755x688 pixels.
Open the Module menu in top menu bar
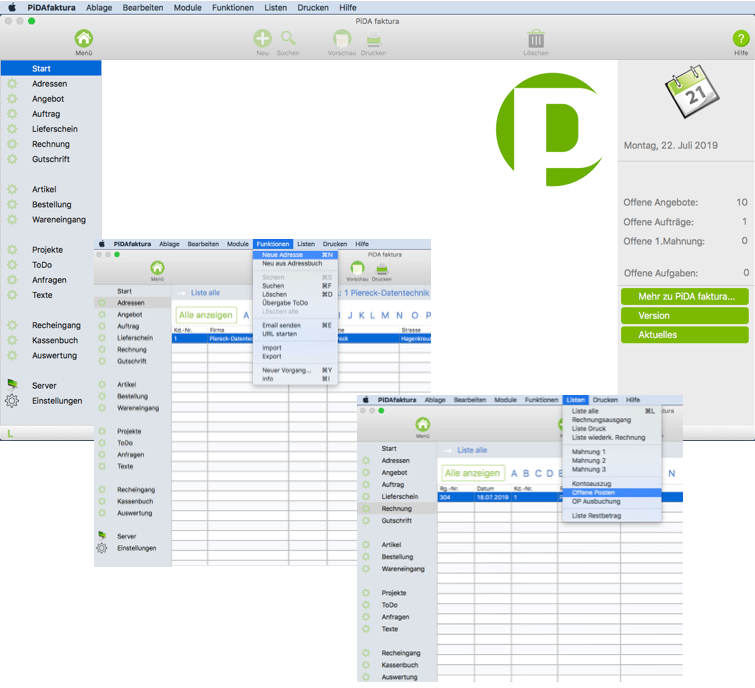pos(187,8)
